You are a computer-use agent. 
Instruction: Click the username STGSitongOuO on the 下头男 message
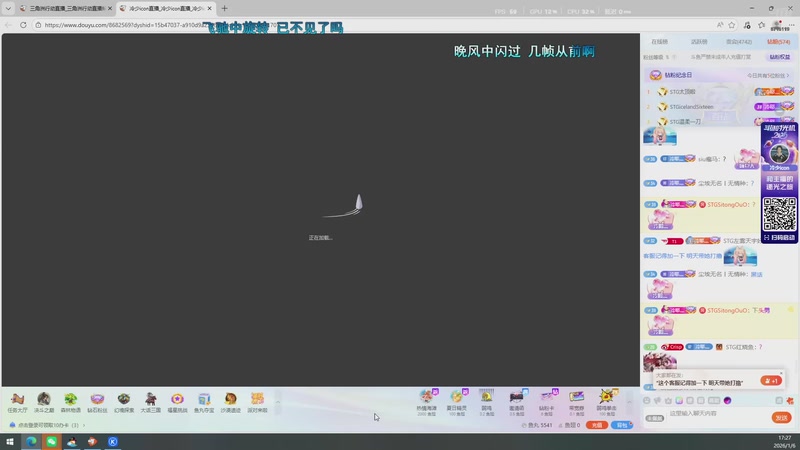(x=728, y=310)
